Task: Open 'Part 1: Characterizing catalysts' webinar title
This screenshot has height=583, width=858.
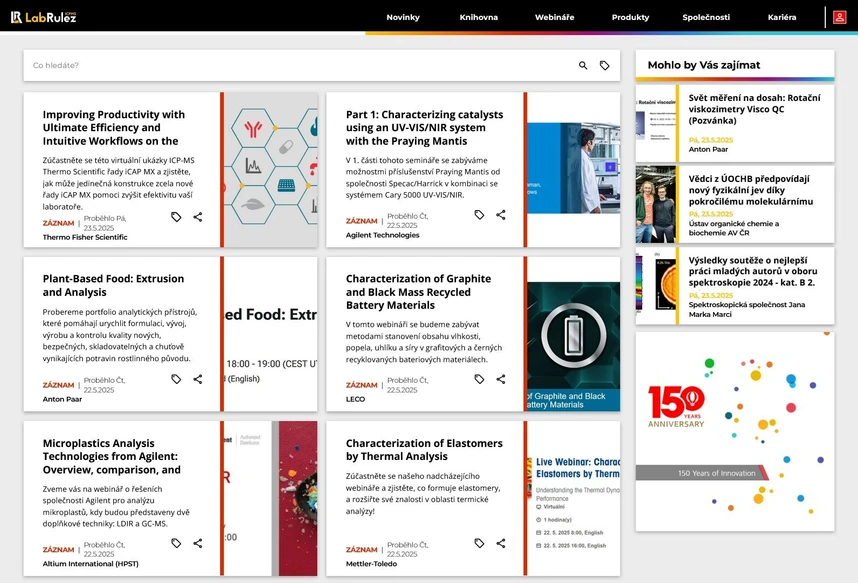Action: click(x=424, y=128)
